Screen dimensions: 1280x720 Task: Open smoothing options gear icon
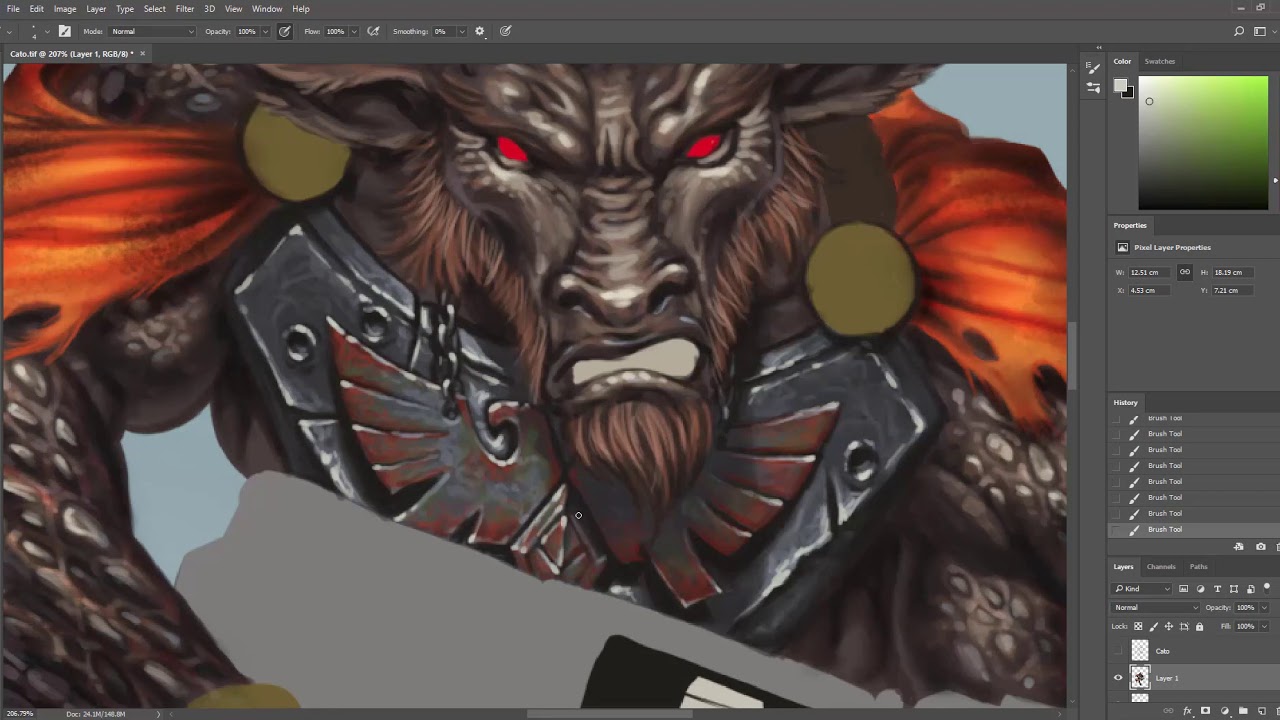(480, 31)
